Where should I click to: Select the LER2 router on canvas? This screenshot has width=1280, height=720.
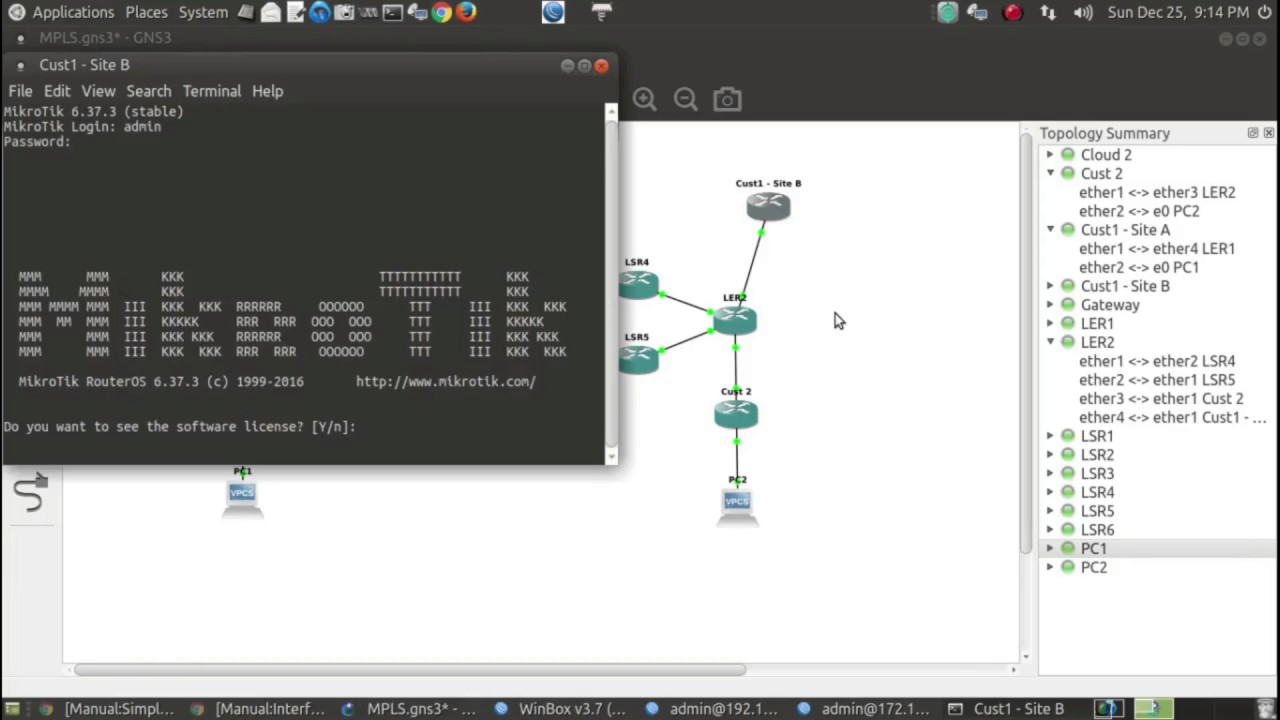click(x=735, y=320)
